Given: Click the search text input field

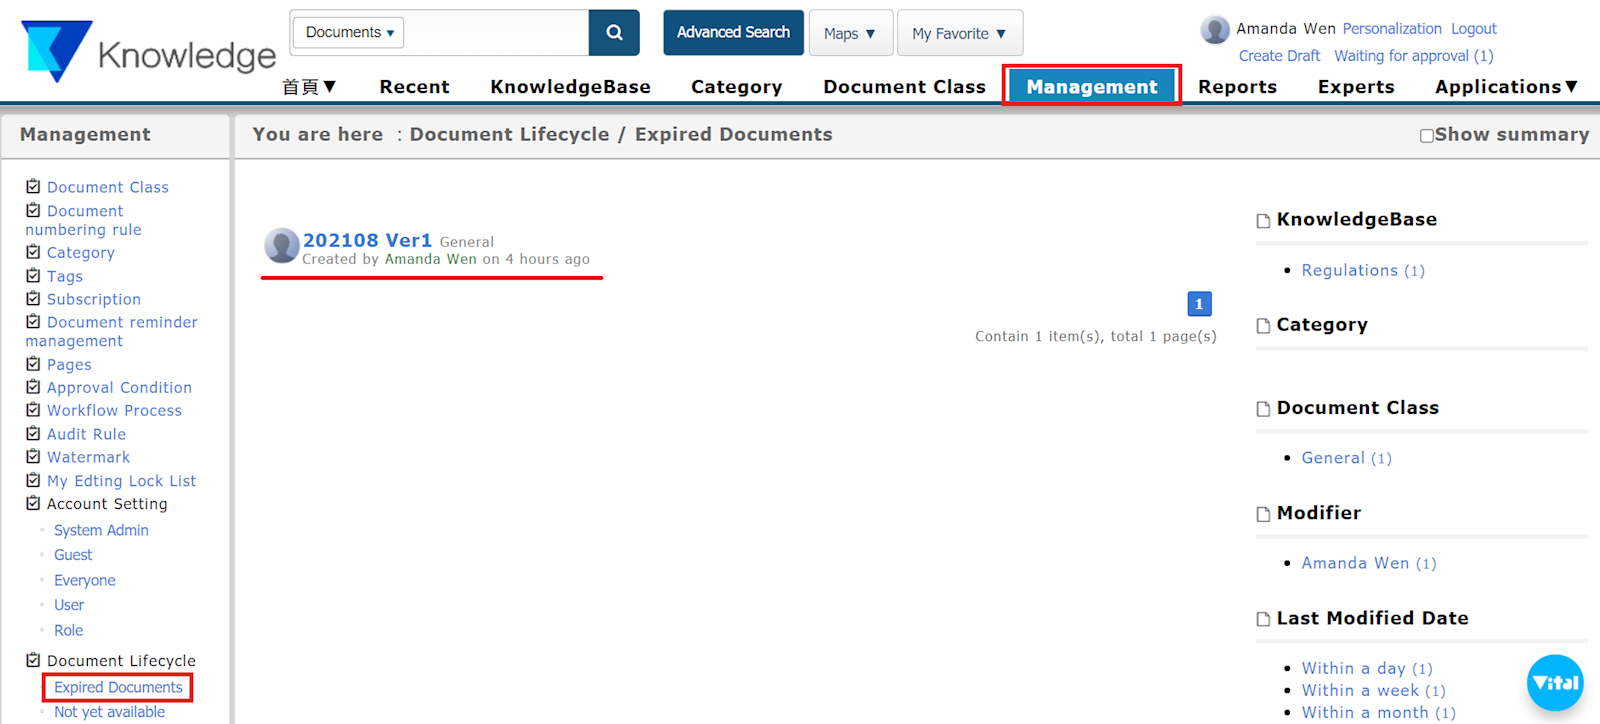Looking at the screenshot, I should click(x=496, y=33).
